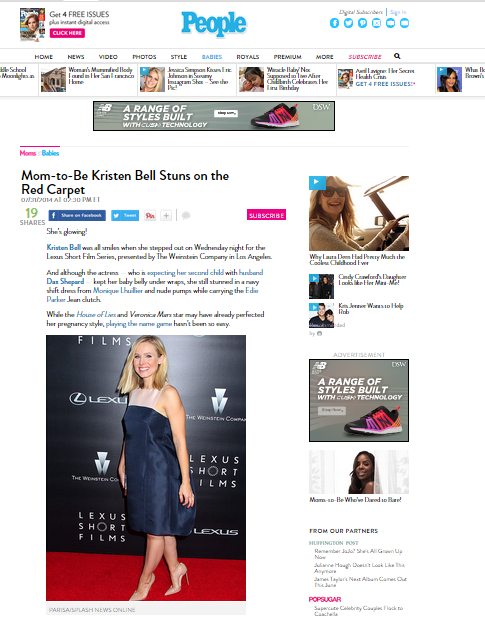
Task: Click the People logo
Action: 214,24
